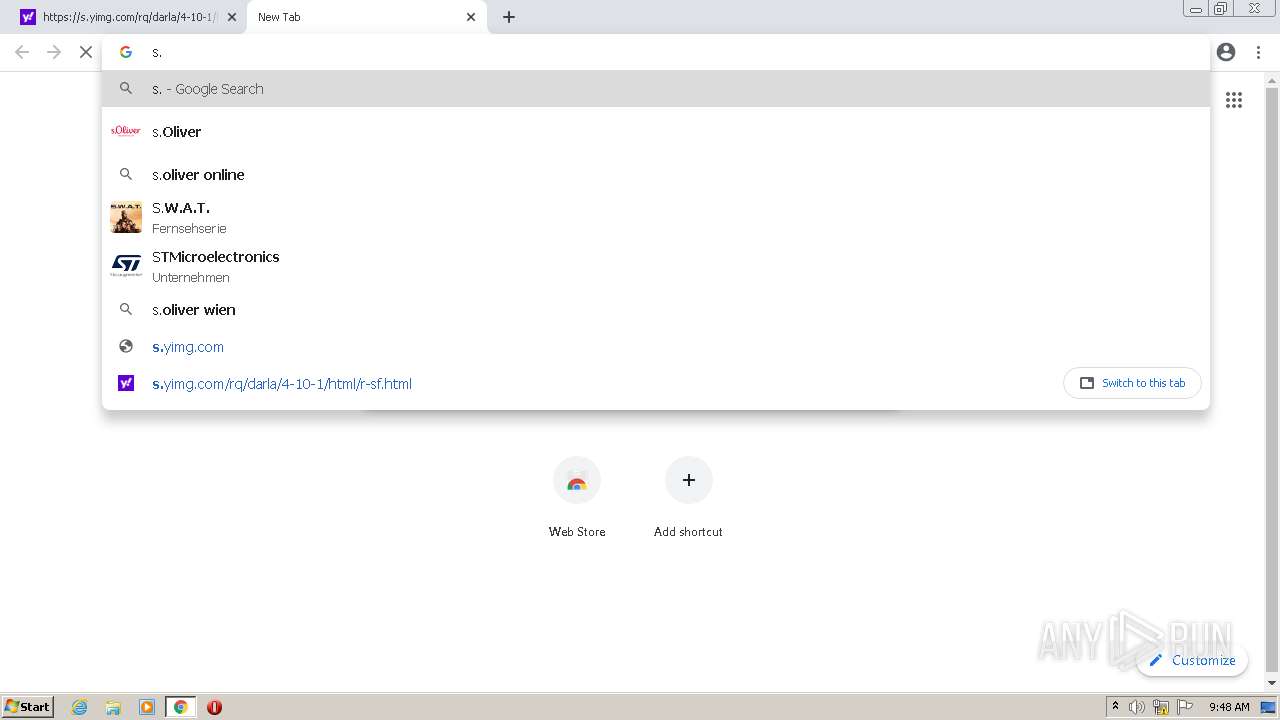The image size is (1280, 720).
Task: Open the s.yimg.com suggestion
Action: [656, 347]
